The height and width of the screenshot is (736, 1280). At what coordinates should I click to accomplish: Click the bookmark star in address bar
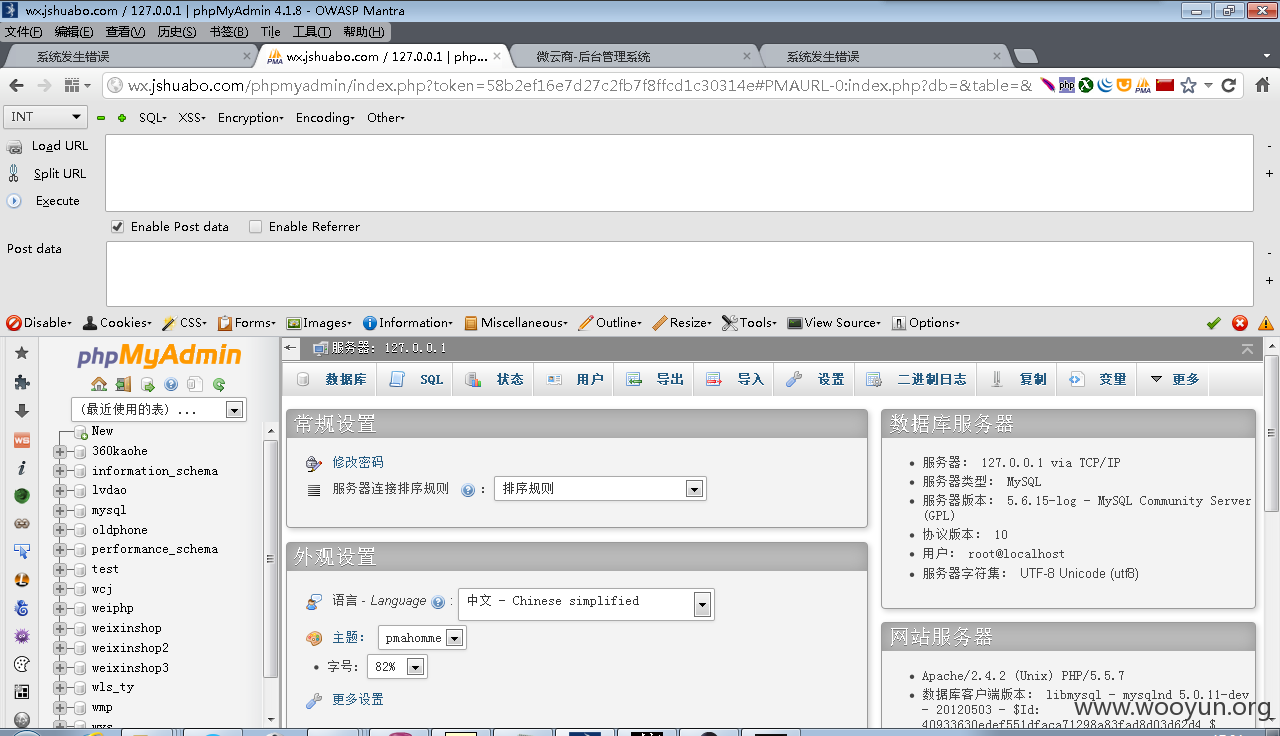click(1188, 86)
